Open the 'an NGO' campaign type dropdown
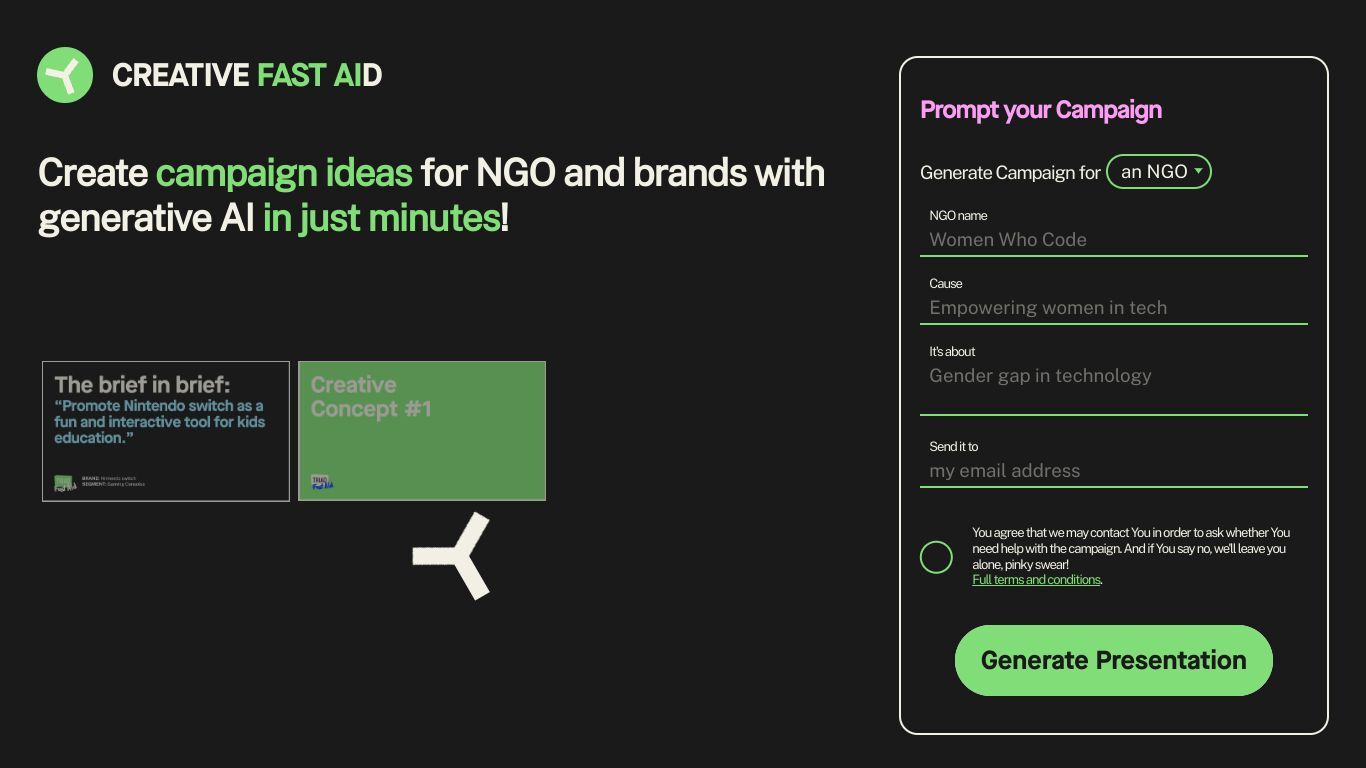This screenshot has width=1366, height=768. pos(1159,172)
